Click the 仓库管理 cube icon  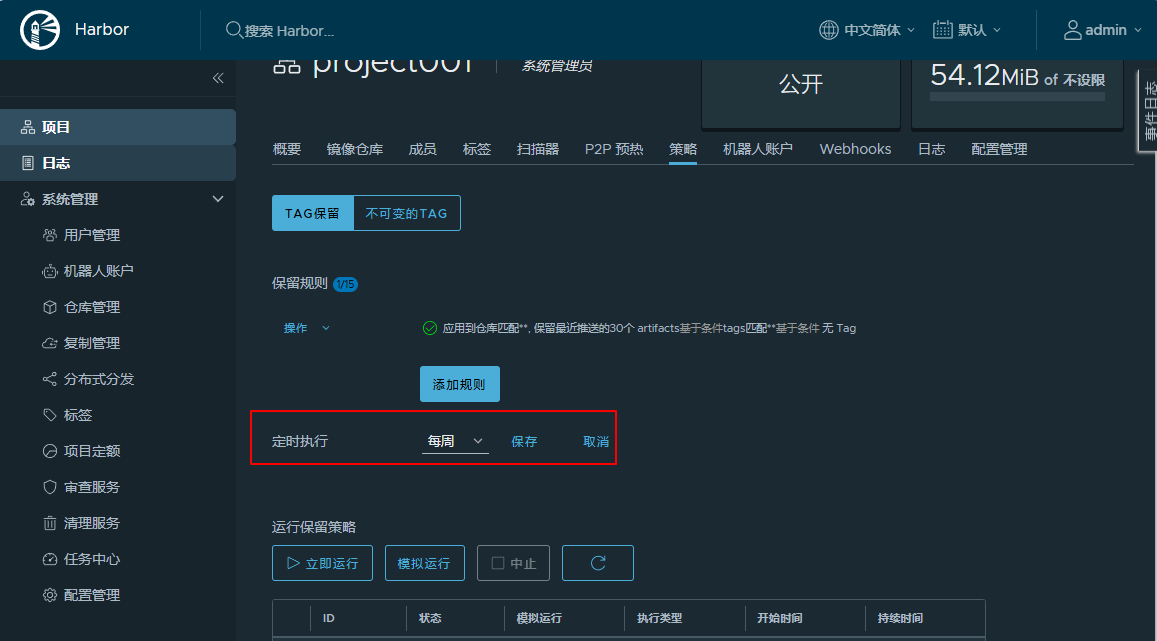[49, 307]
